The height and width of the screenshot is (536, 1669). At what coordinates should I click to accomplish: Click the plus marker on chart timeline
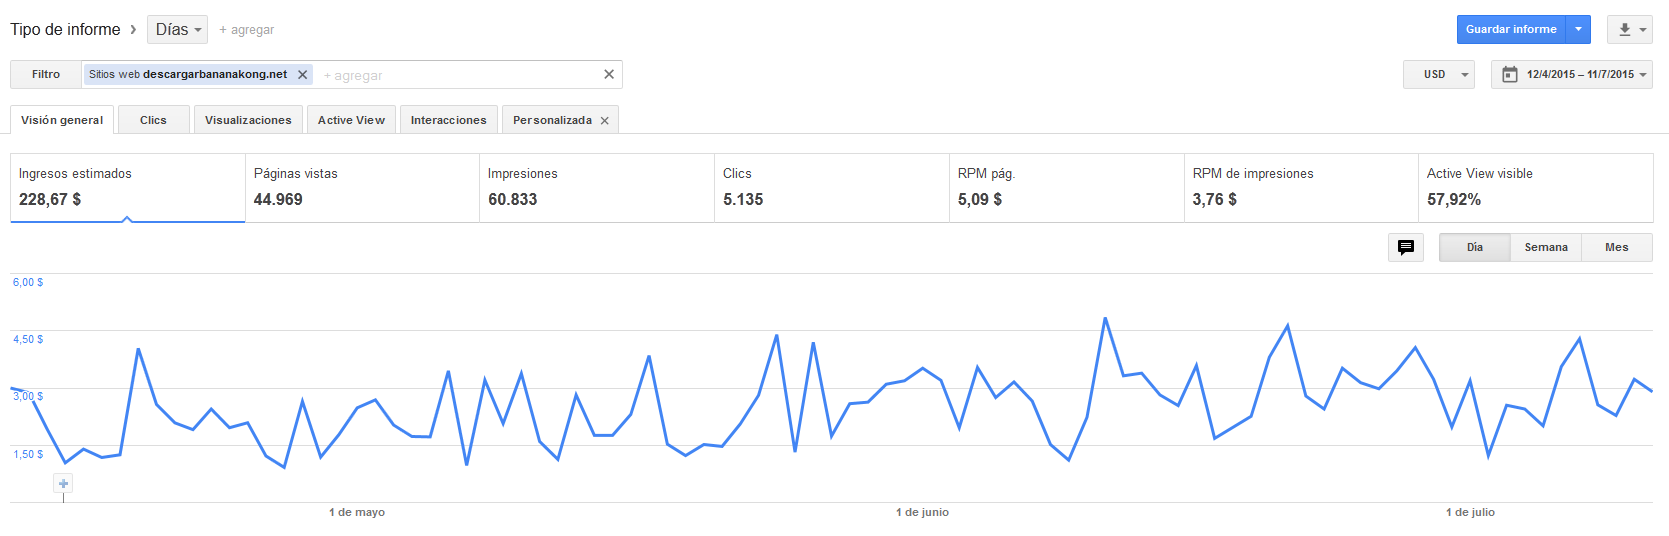(64, 483)
